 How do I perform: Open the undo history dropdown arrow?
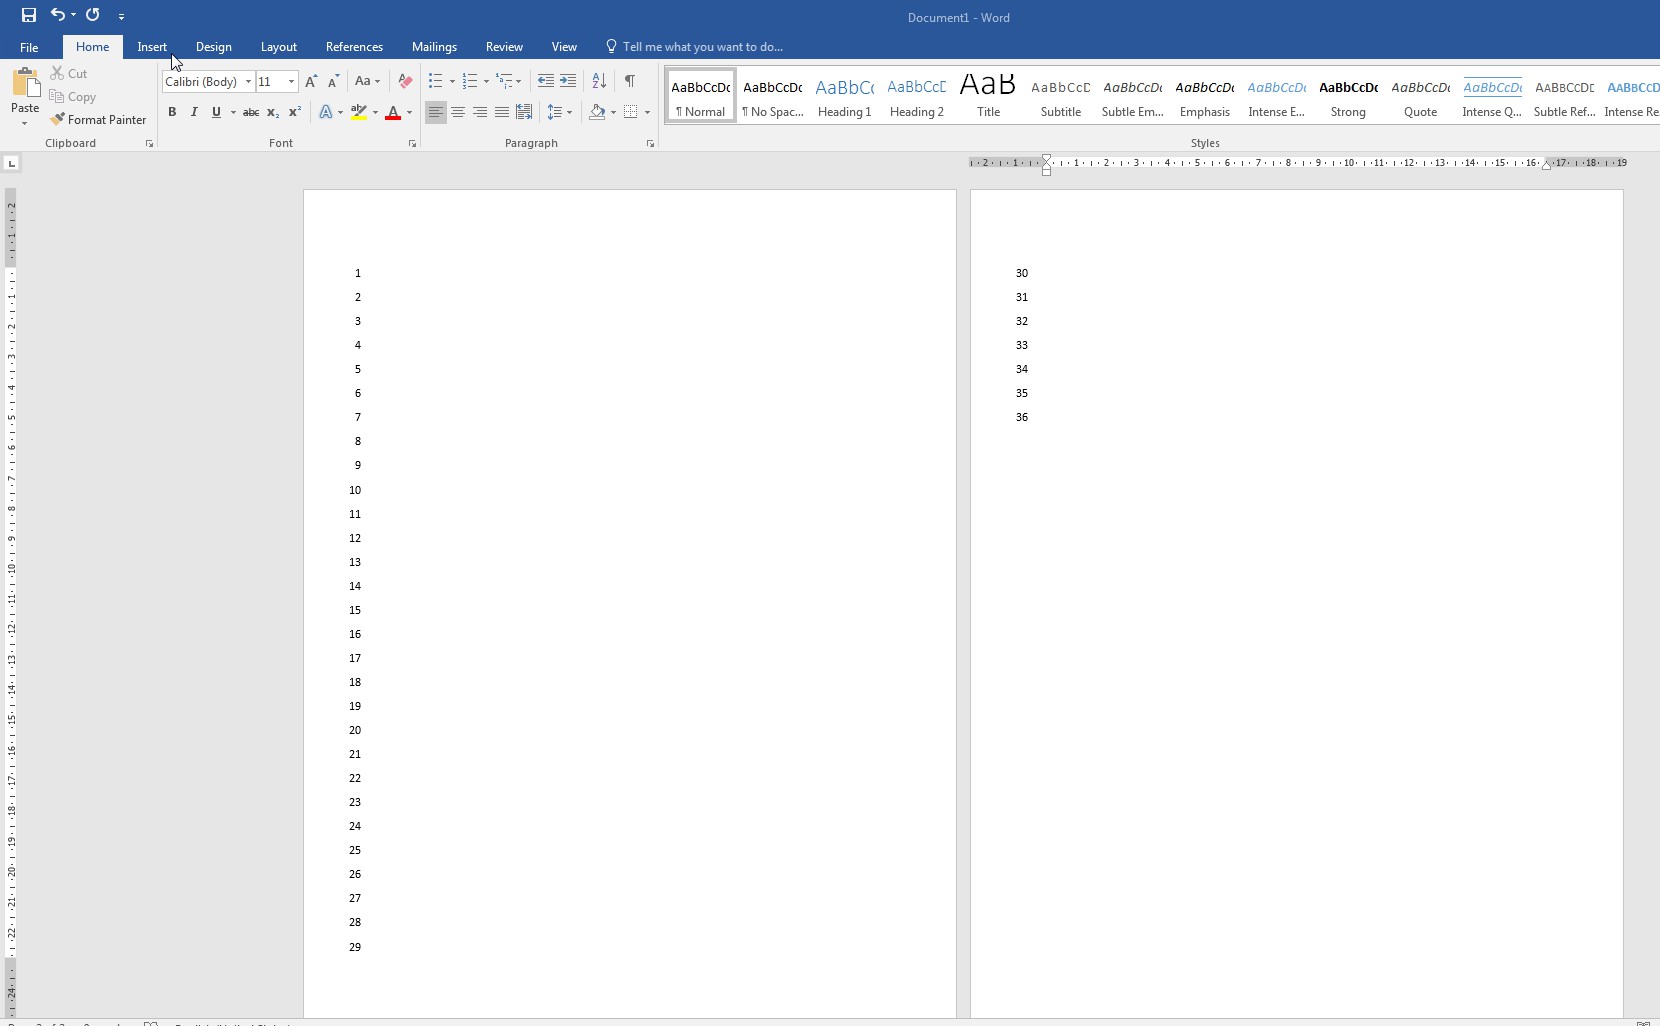pos(73,15)
